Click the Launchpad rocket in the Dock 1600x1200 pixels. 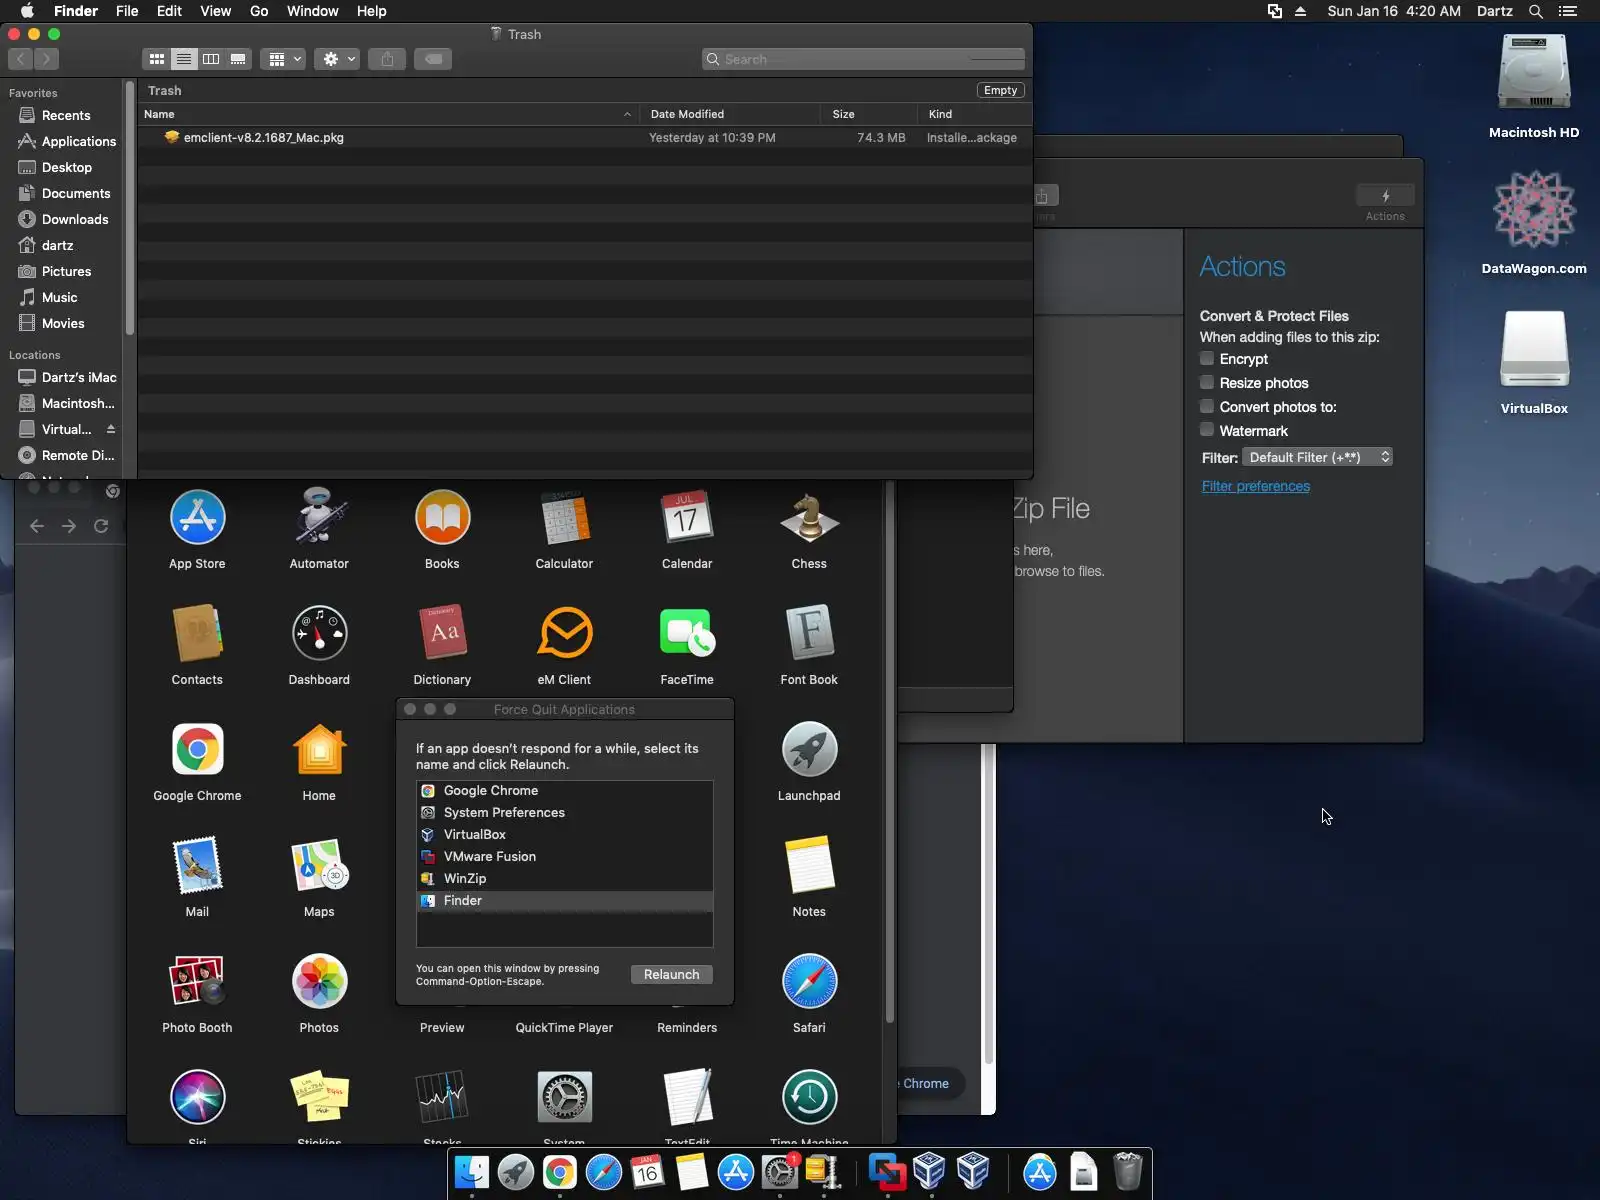click(516, 1172)
